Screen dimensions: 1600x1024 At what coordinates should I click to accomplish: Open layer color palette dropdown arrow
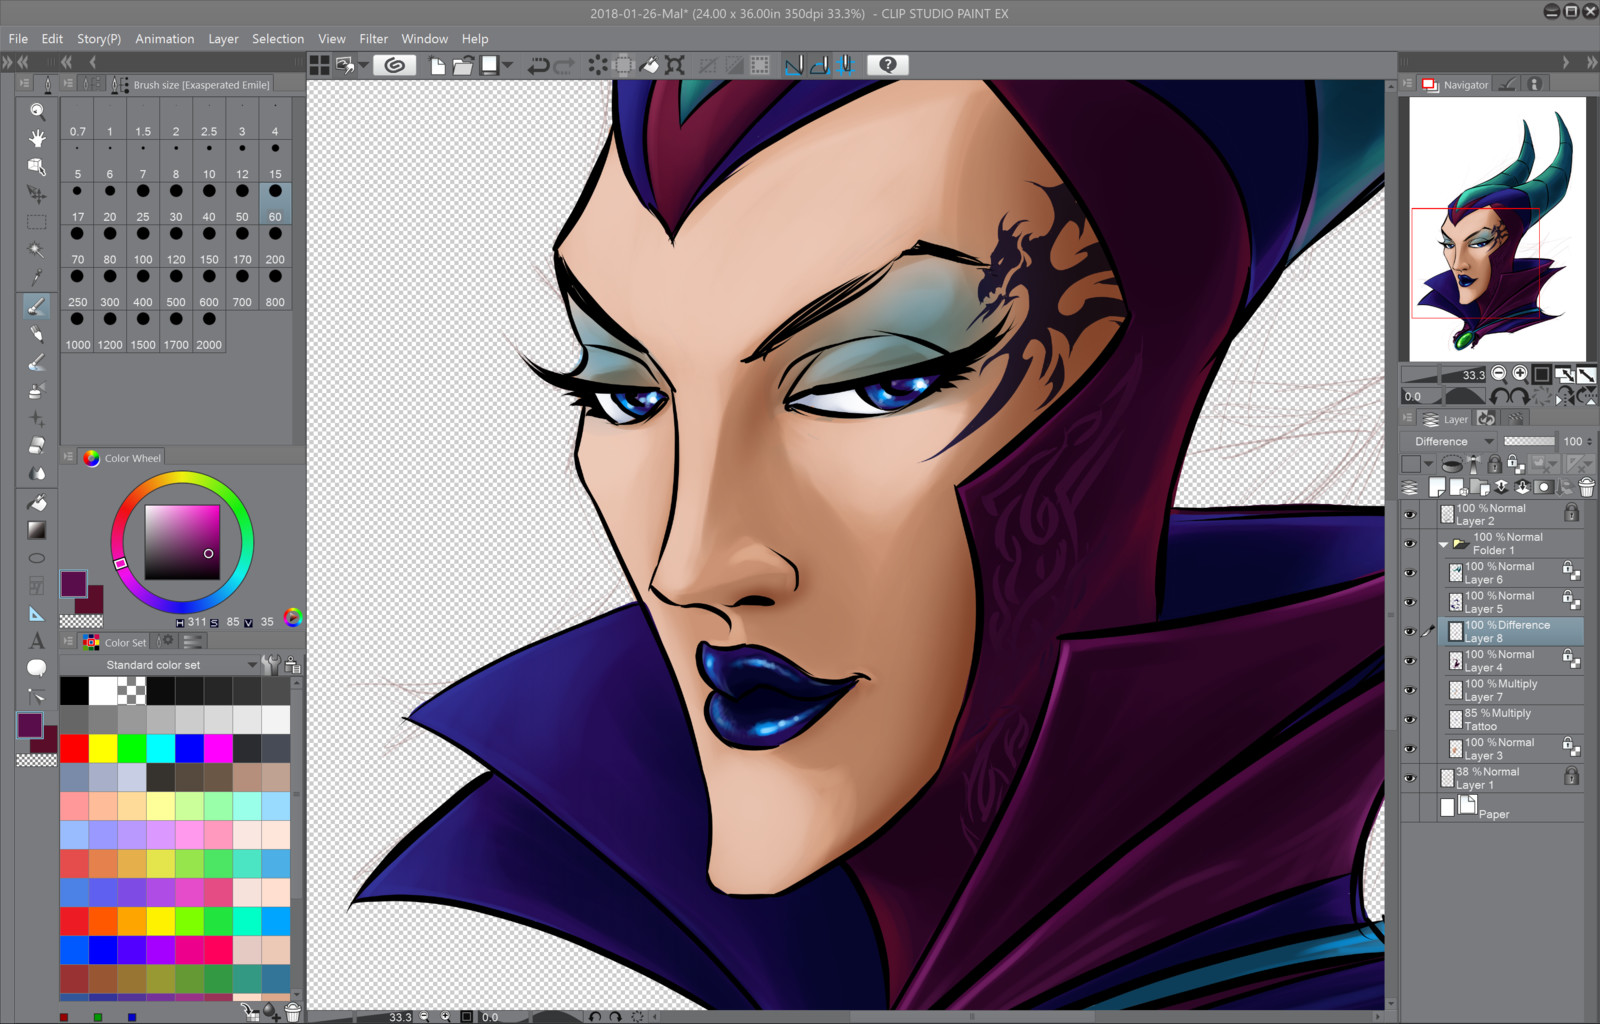point(1428,464)
